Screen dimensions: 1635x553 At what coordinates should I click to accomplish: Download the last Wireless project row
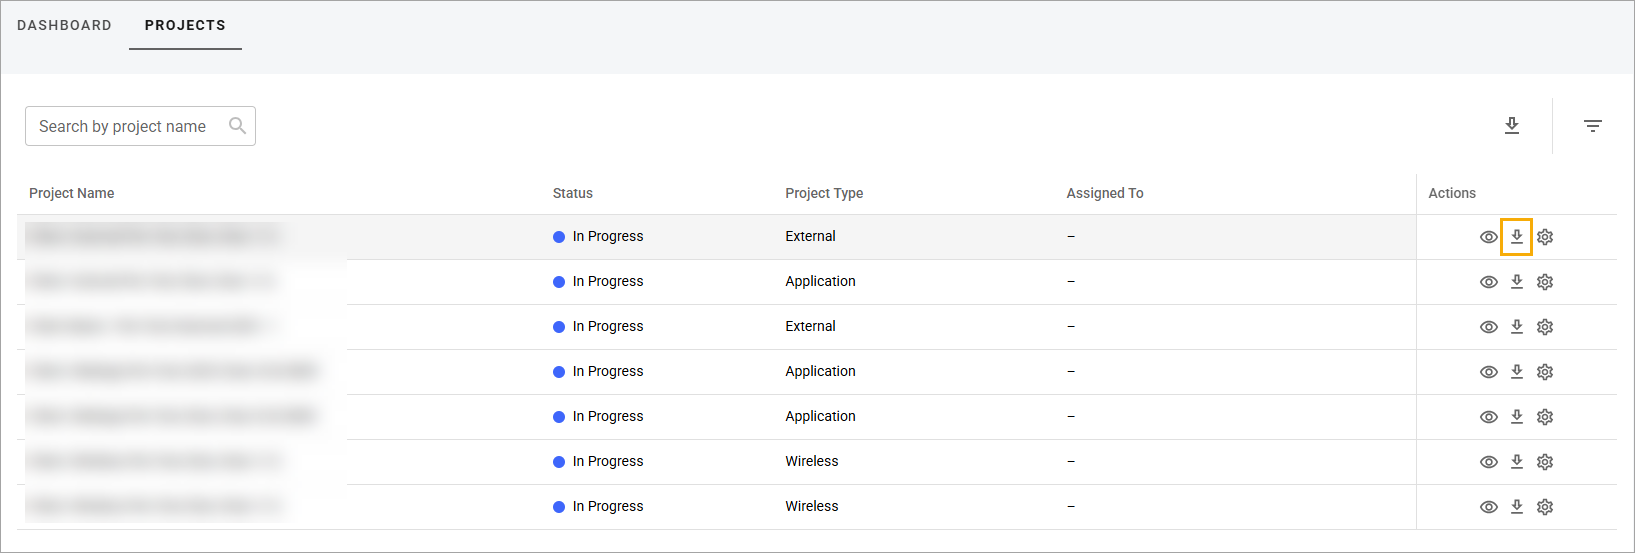[x=1517, y=507]
